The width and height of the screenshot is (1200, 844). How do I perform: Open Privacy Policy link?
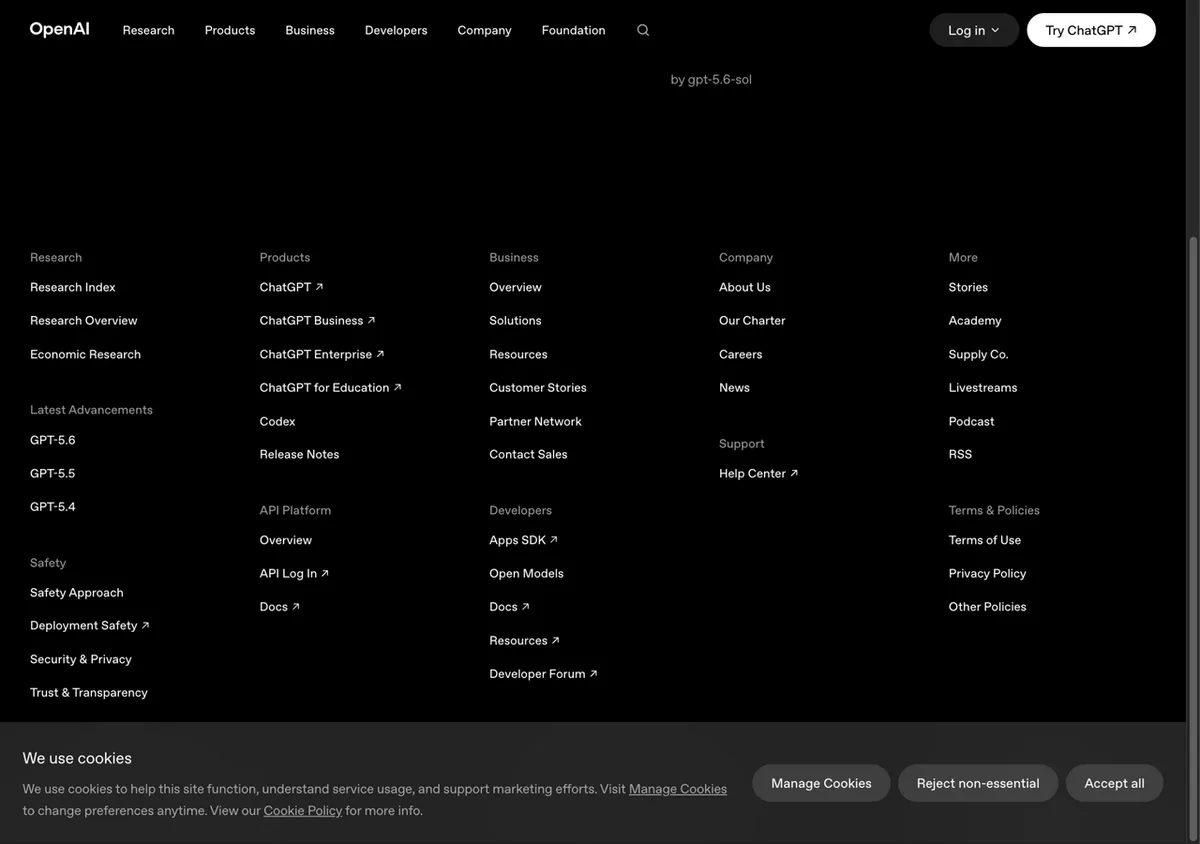point(988,574)
